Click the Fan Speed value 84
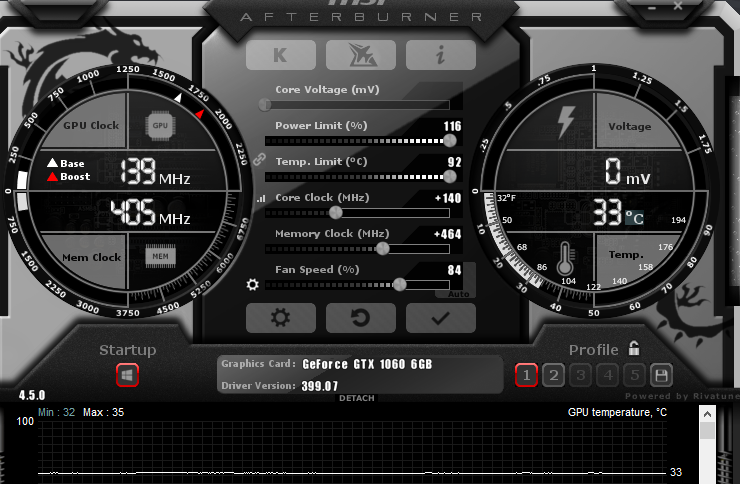This screenshot has width=740, height=484. pyautogui.click(x=454, y=270)
